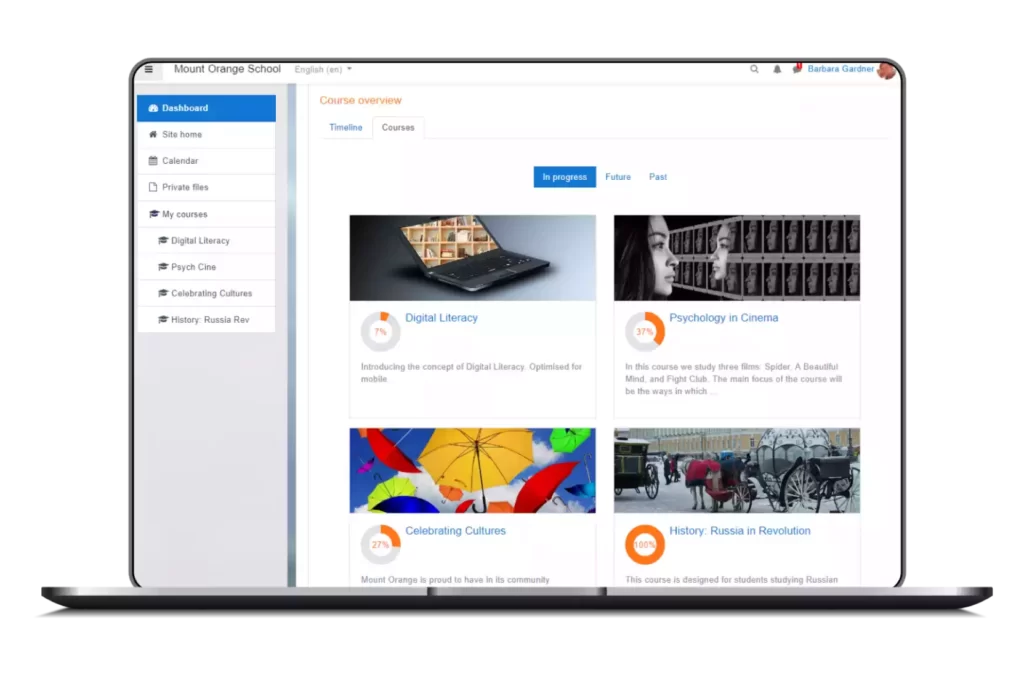
Task: Open the notifications bell icon
Action: [777, 70]
